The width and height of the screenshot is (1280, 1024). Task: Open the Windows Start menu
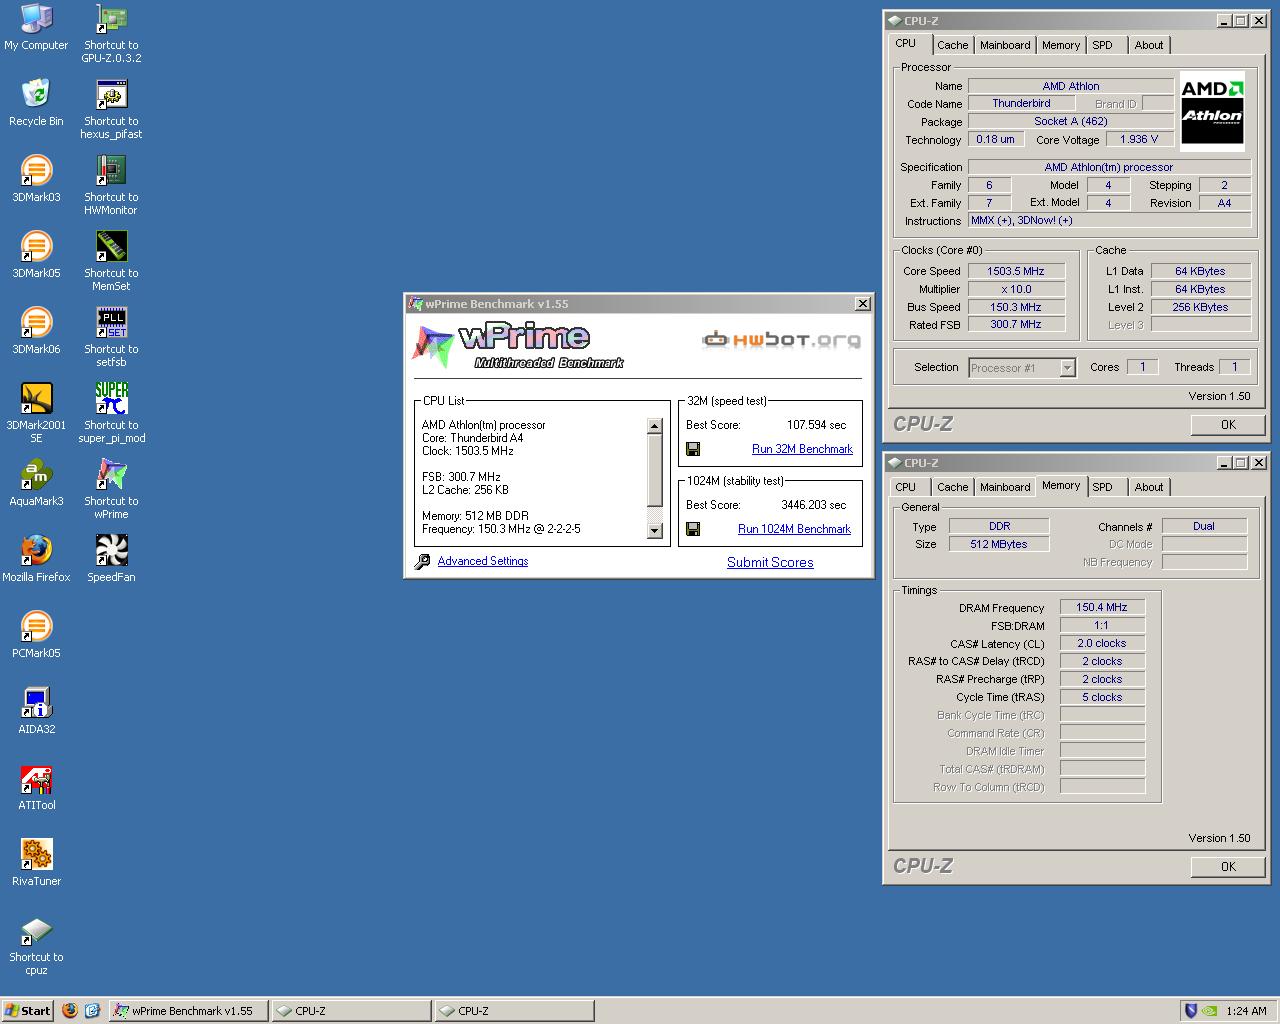[27, 1011]
